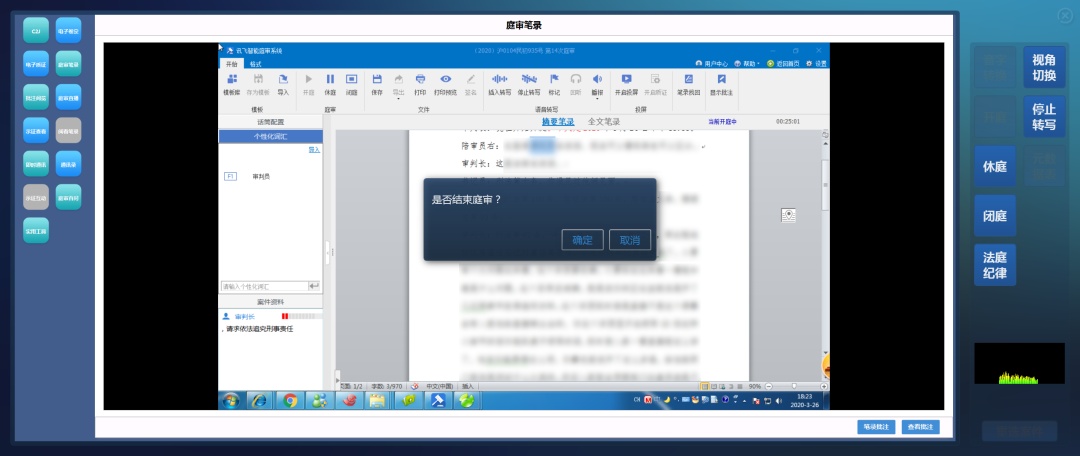This screenshot has height=456, width=1080.
Task: Click the 确定 button in the dialog
Action: [582, 240]
